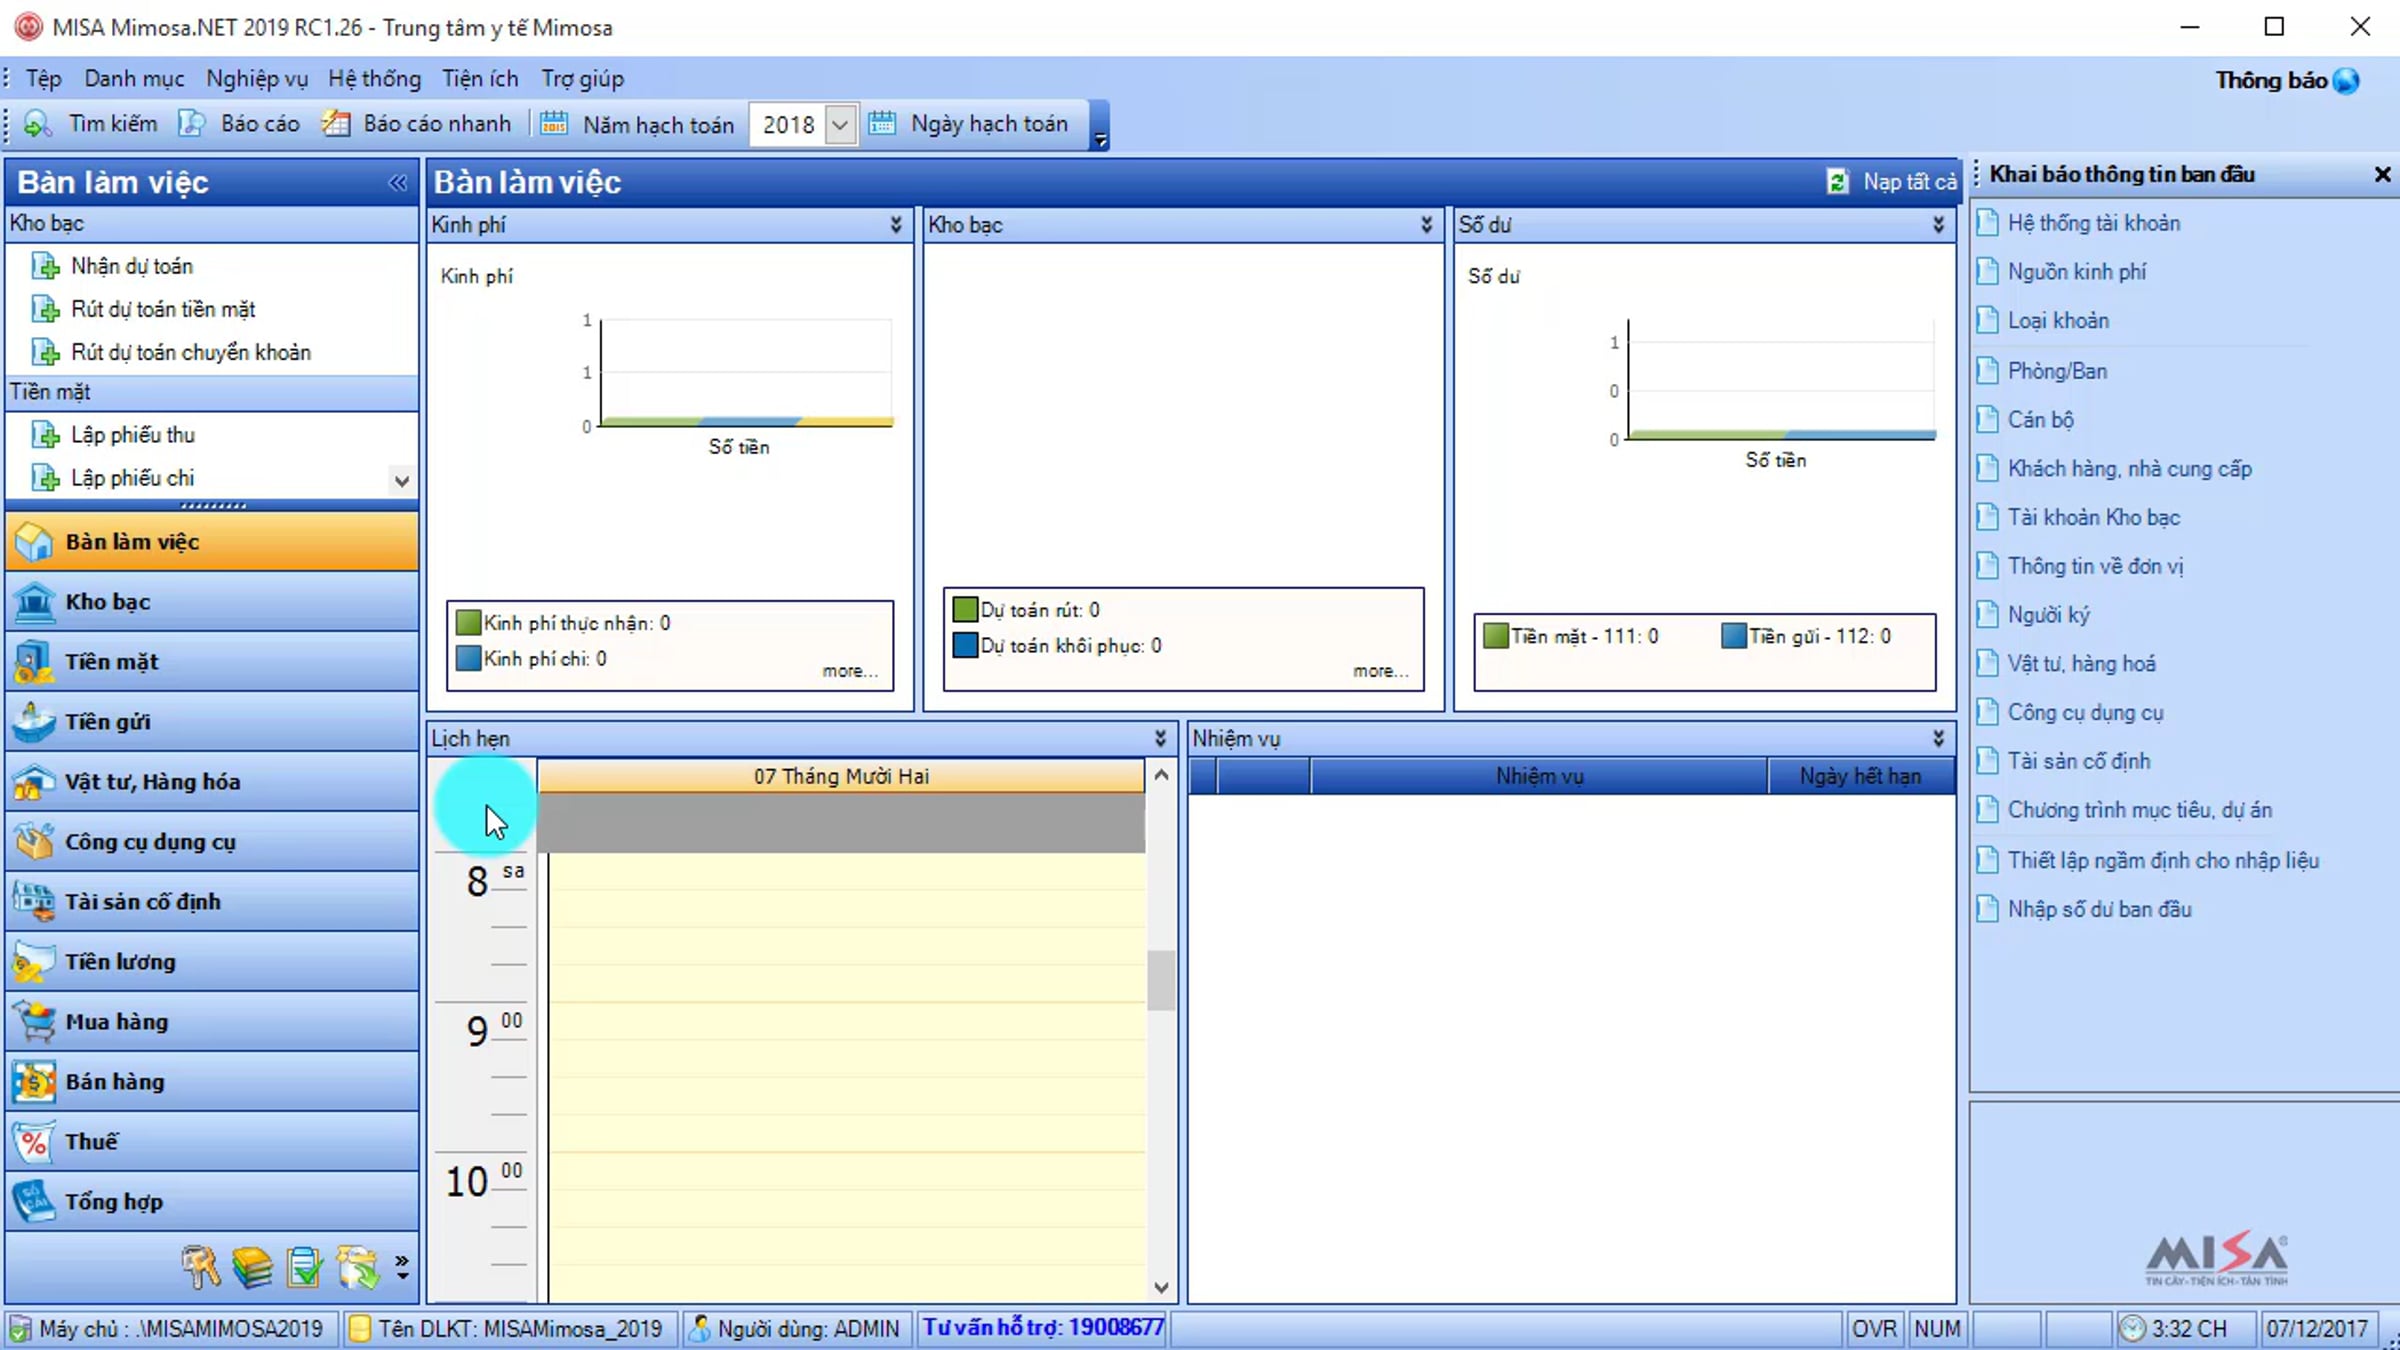The width and height of the screenshot is (2400, 1350).
Task: Click the Thuế percent icon
Action: (34, 1142)
